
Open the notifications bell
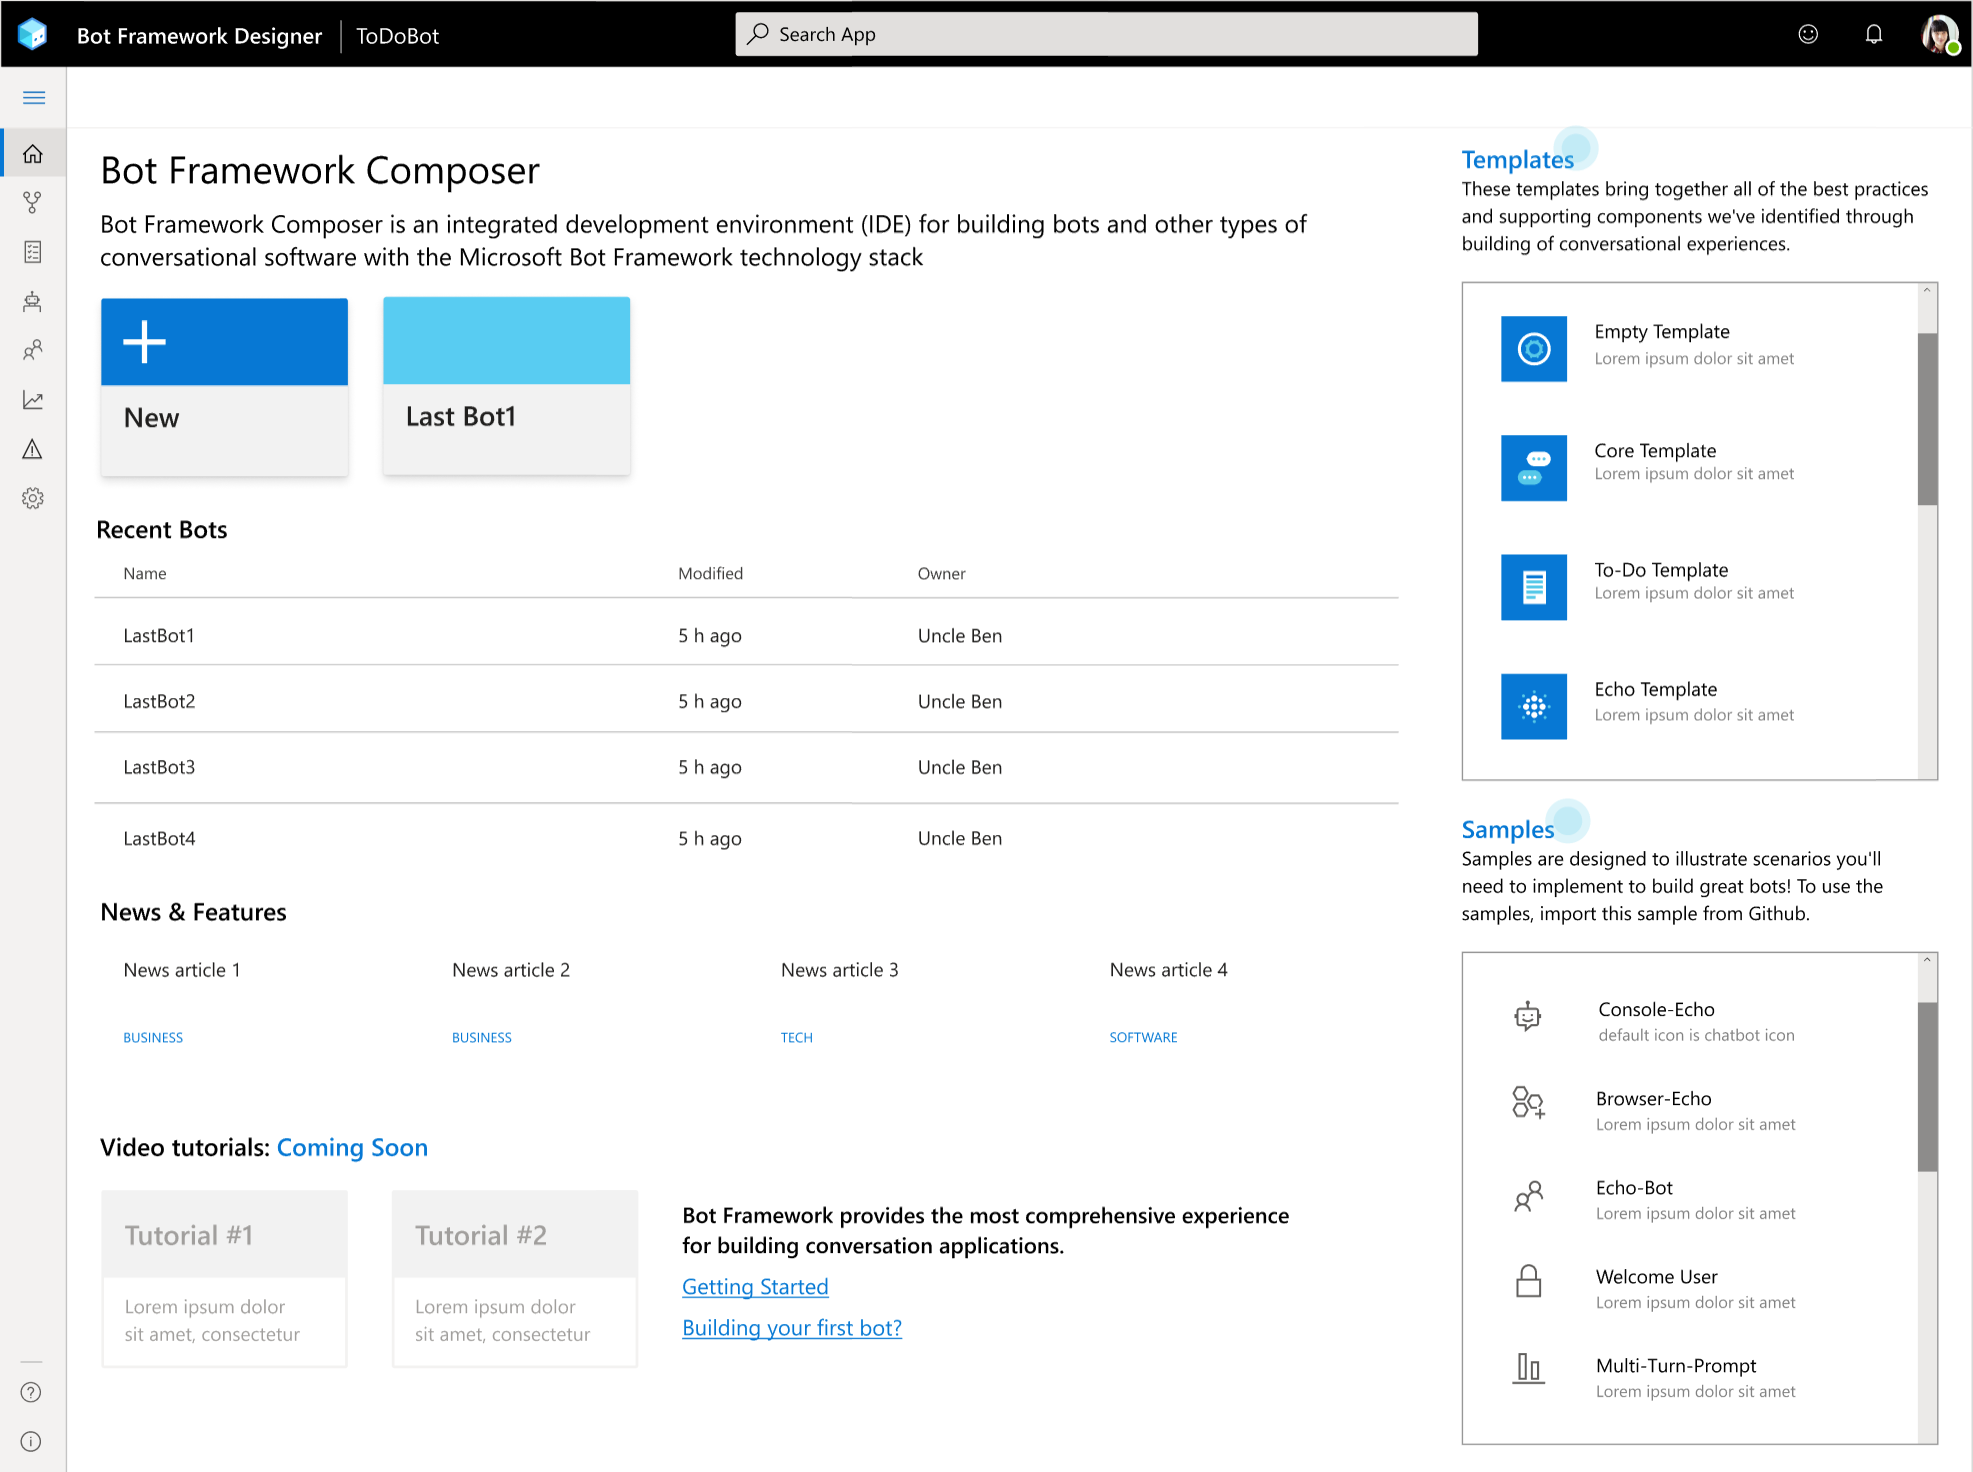pyautogui.click(x=1874, y=34)
